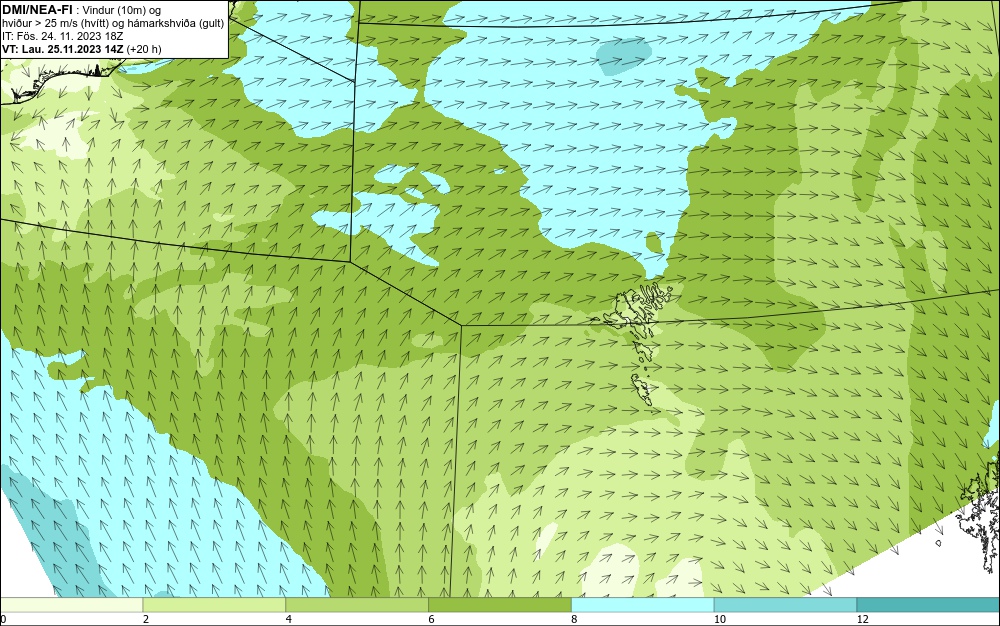Click the 'DMI/NEA-FI' title text

click(x=37, y=10)
